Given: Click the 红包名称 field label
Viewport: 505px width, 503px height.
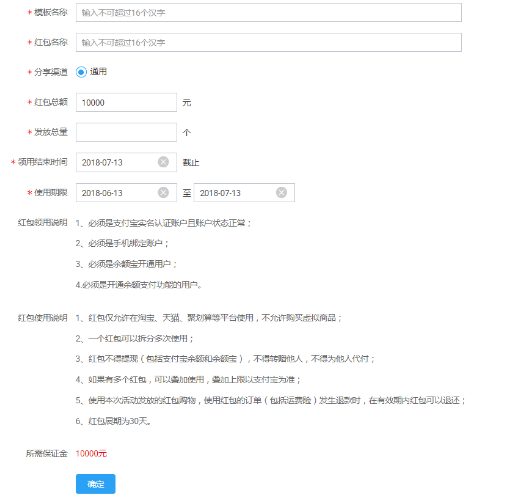Looking at the screenshot, I should (x=51, y=42).
